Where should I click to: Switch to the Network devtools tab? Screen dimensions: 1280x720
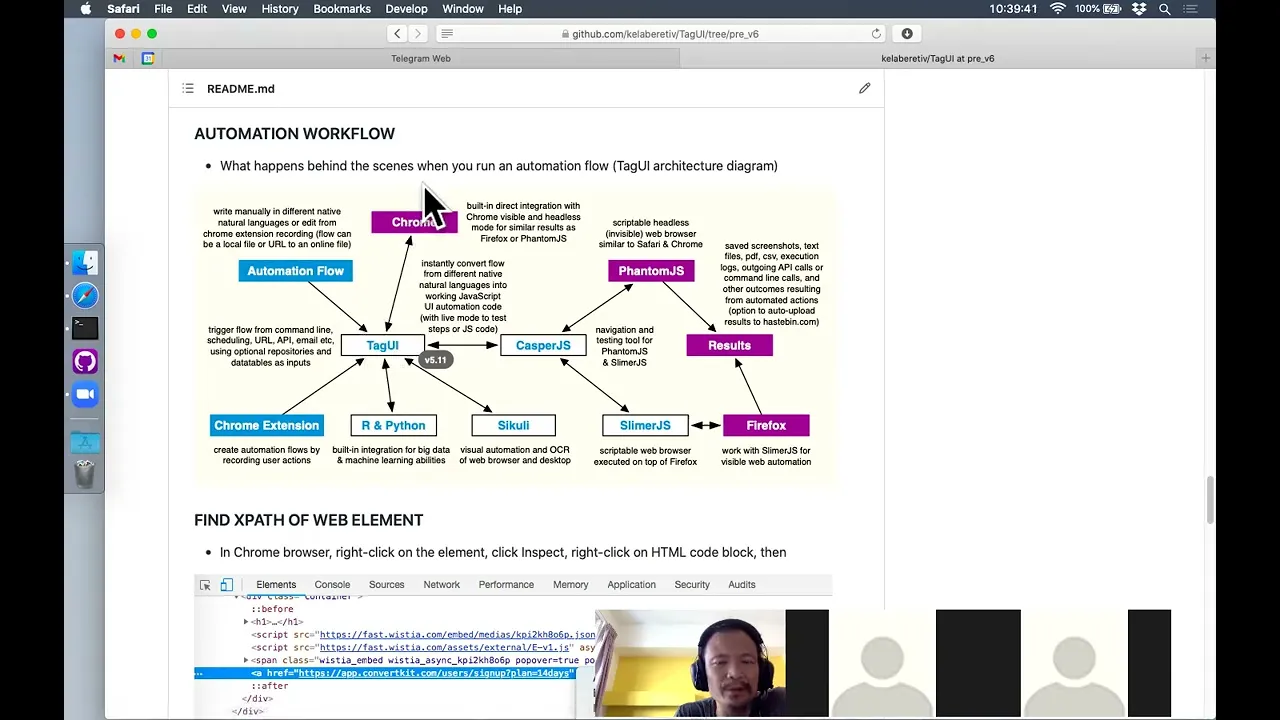[441, 585]
